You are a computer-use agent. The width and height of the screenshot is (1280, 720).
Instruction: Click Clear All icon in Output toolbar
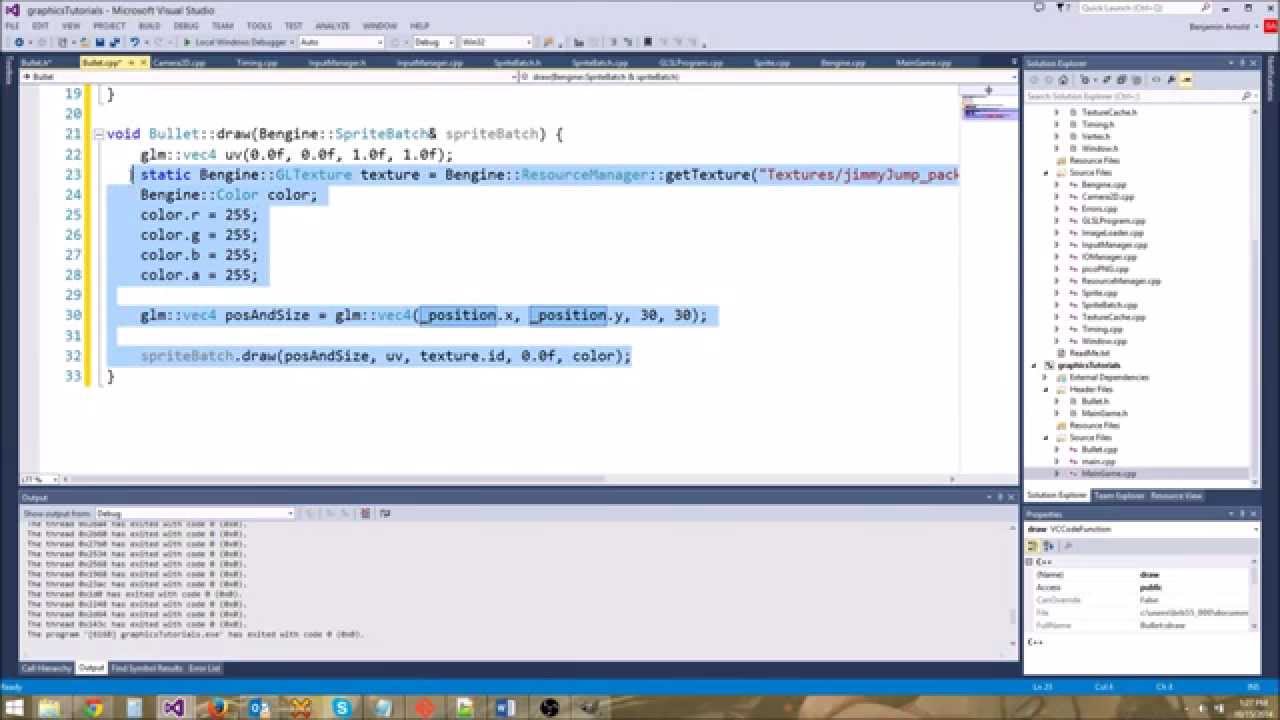pos(365,513)
